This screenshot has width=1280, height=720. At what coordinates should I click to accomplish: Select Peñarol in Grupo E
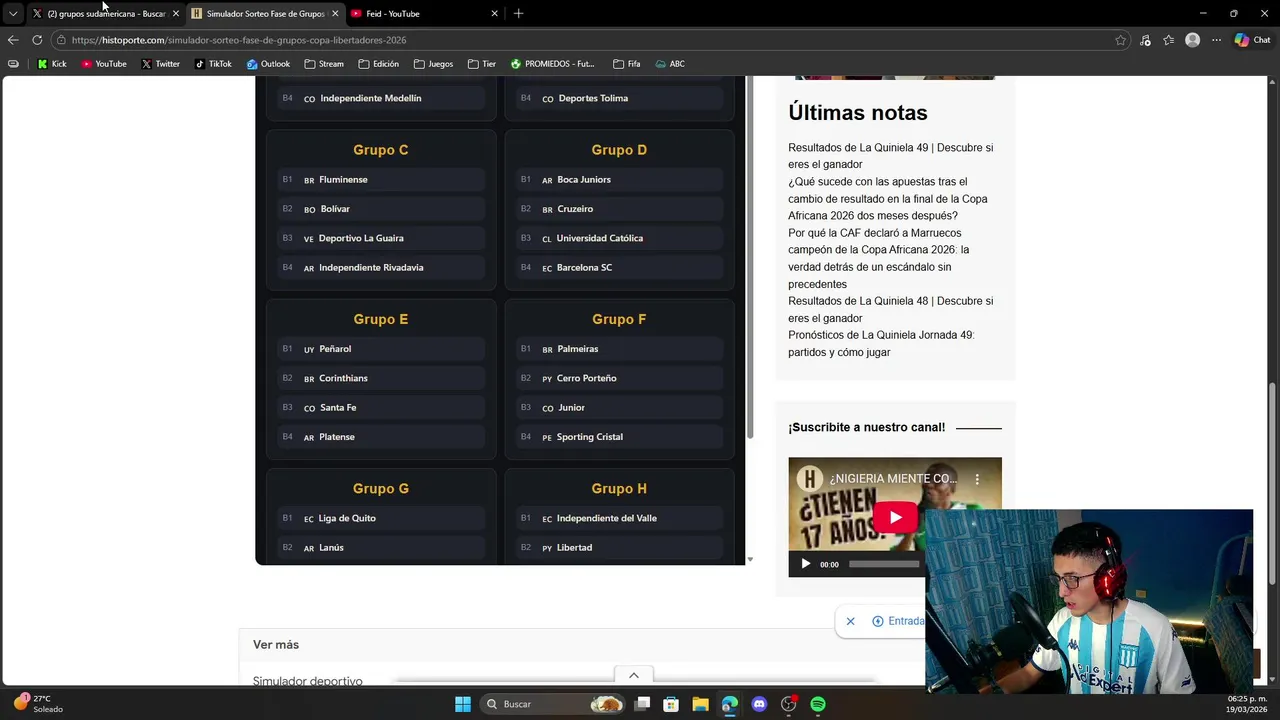[x=381, y=349]
